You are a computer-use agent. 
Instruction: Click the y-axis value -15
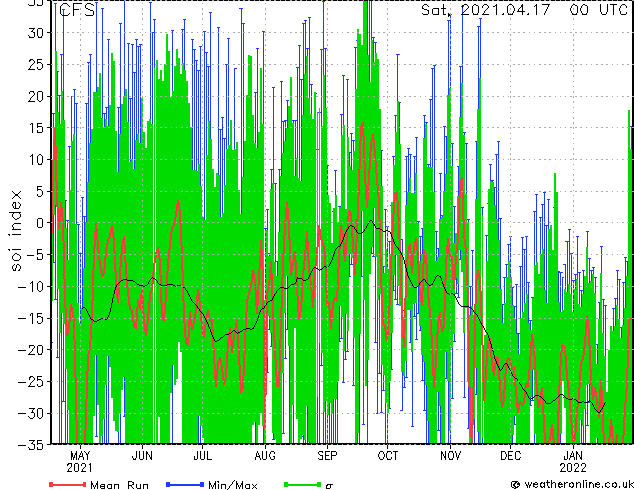[32, 319]
